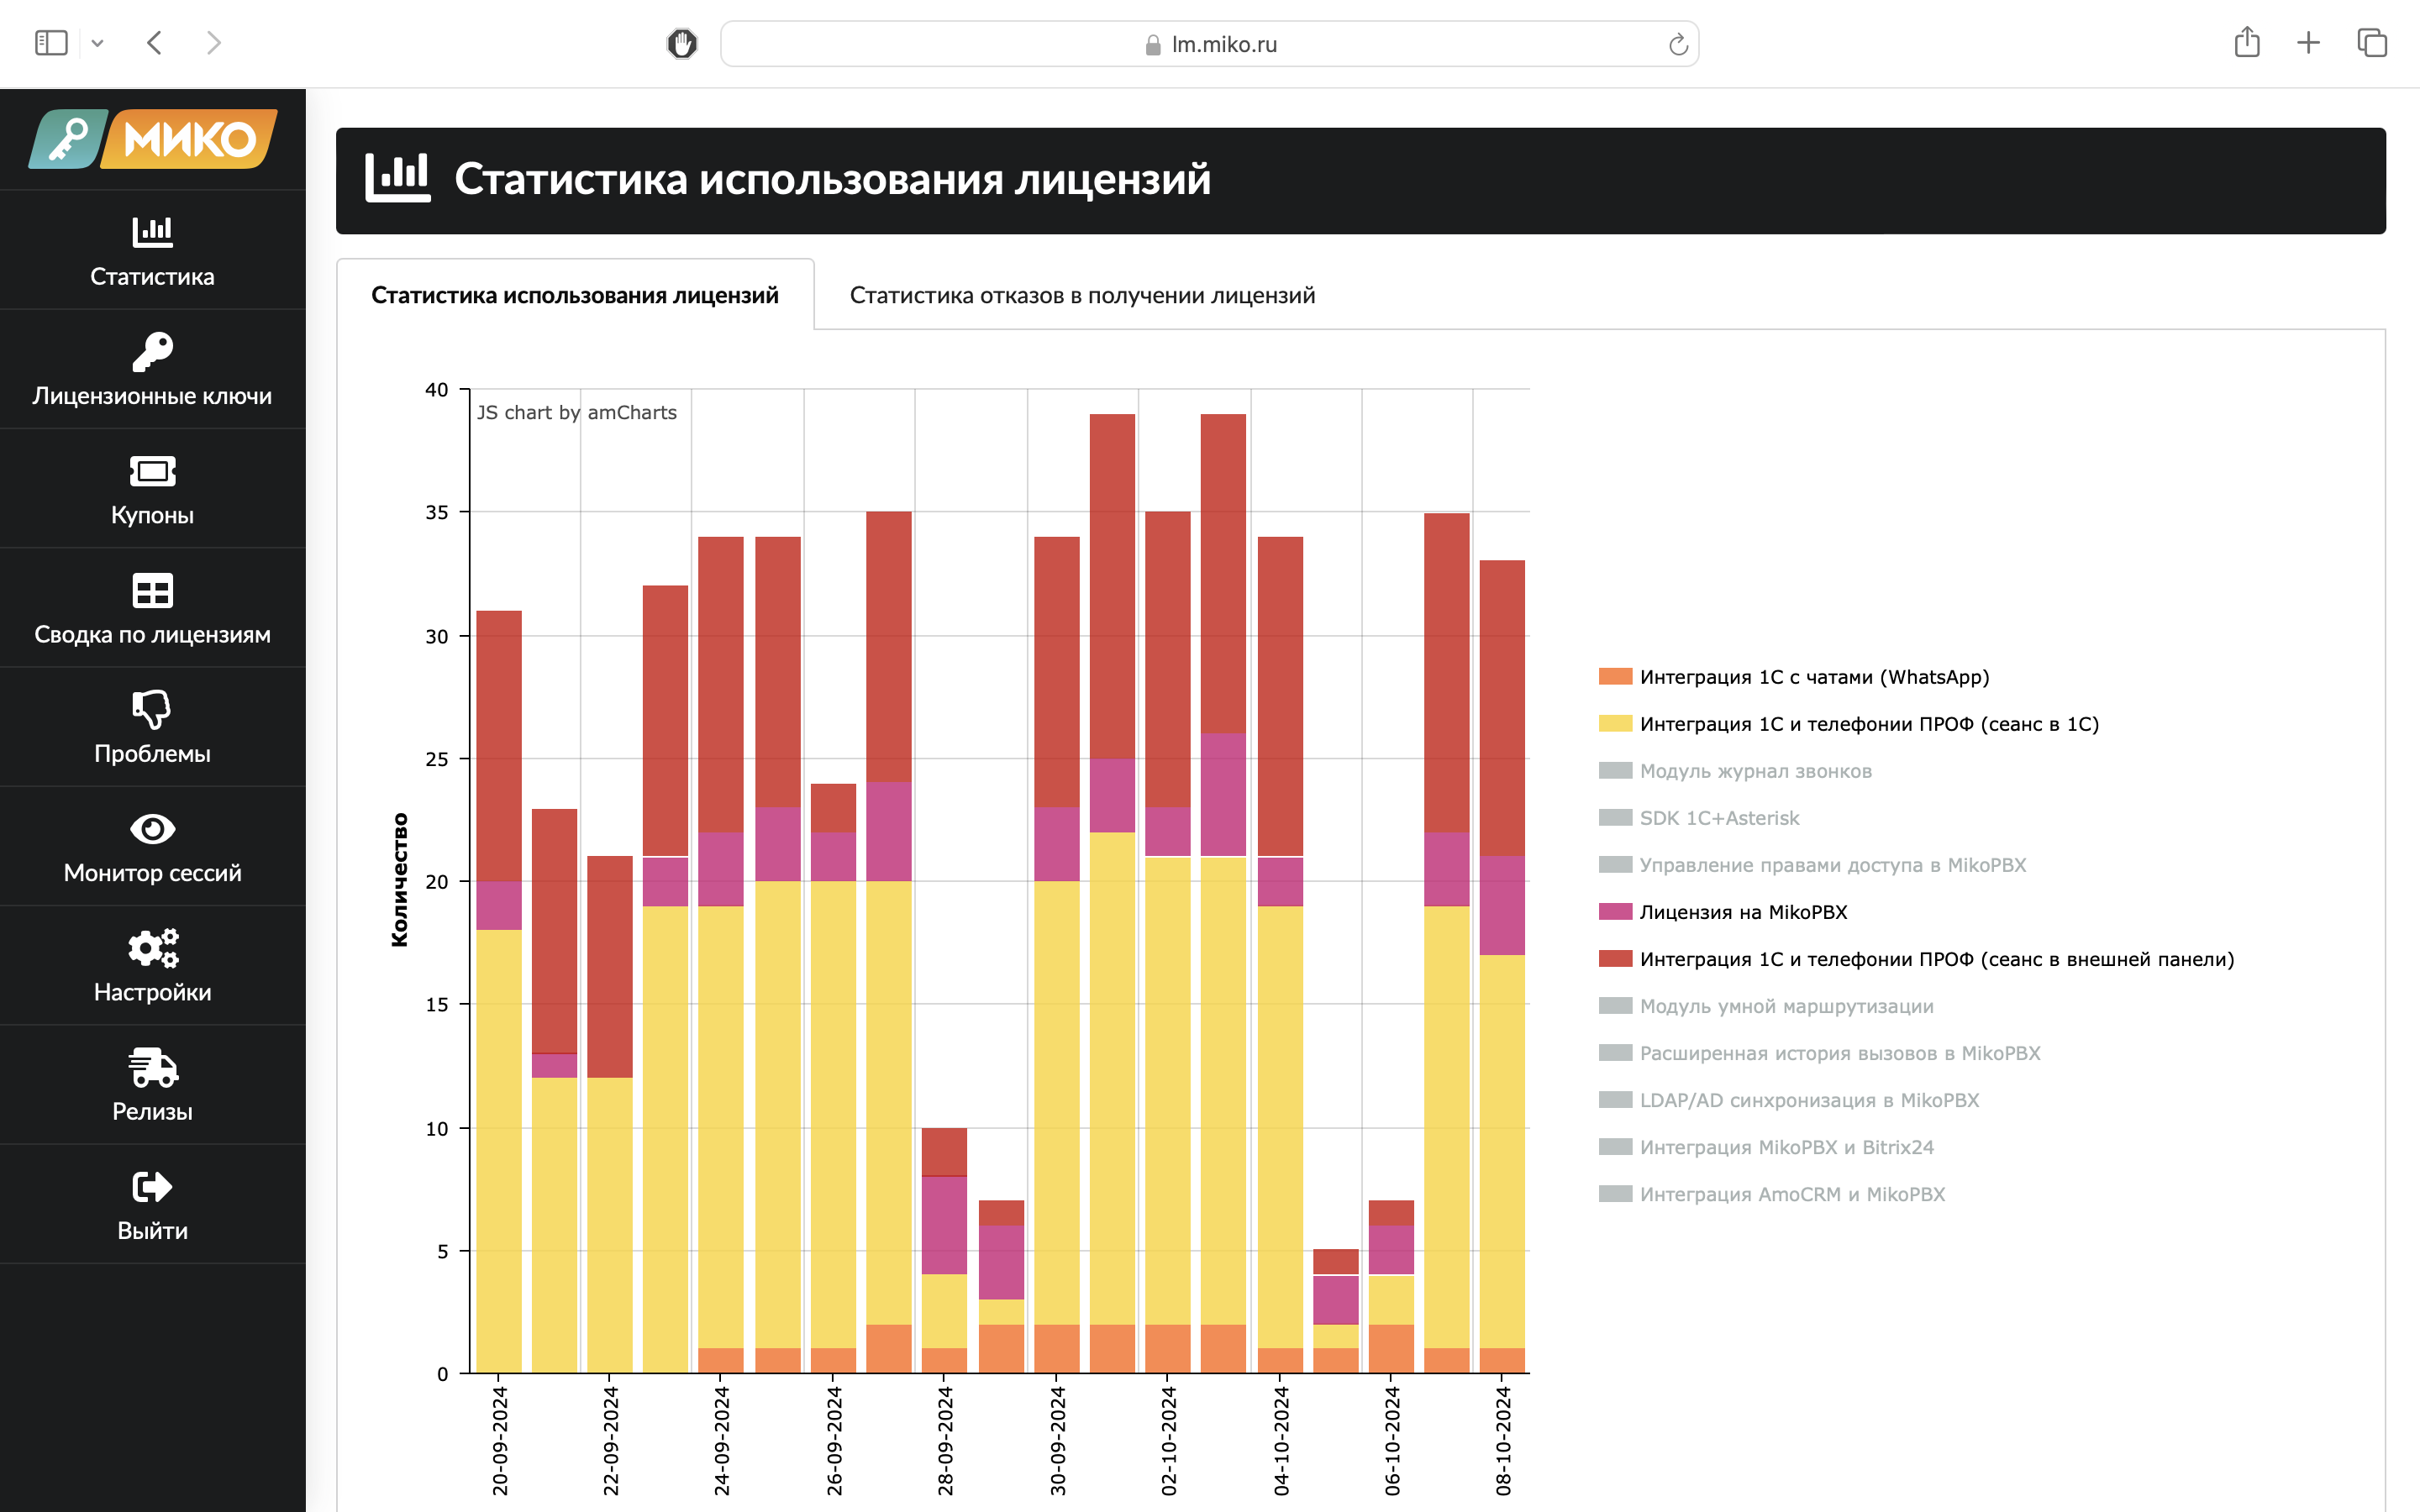The width and height of the screenshot is (2420, 1512).
Task: Go back in browser history
Action: point(154,43)
